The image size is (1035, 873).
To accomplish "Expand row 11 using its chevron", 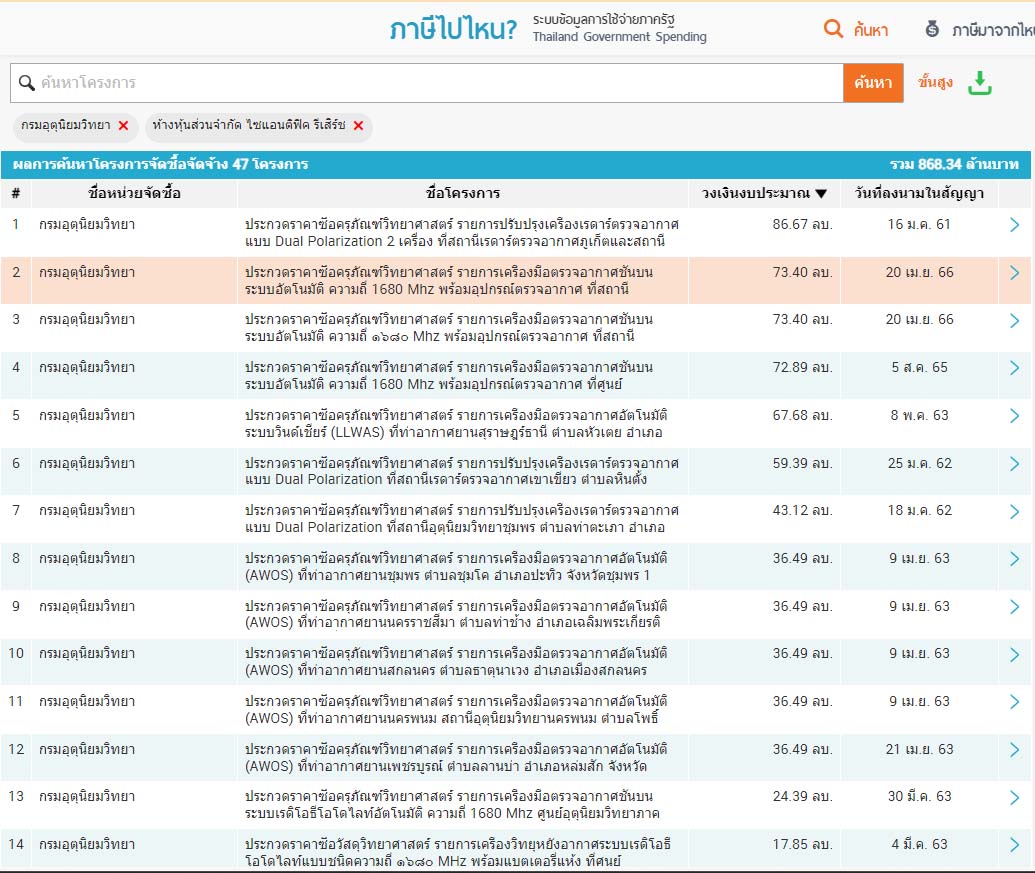I will [1014, 702].
